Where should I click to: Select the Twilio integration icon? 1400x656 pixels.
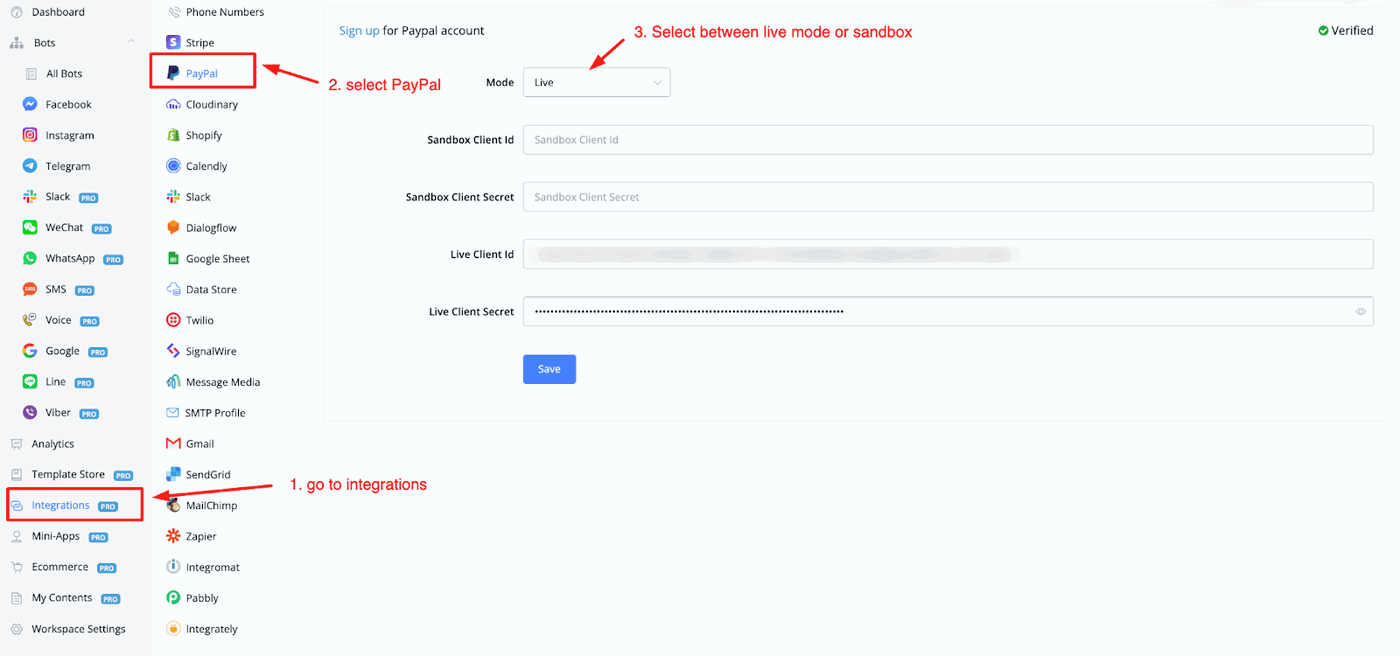pyautogui.click(x=174, y=320)
